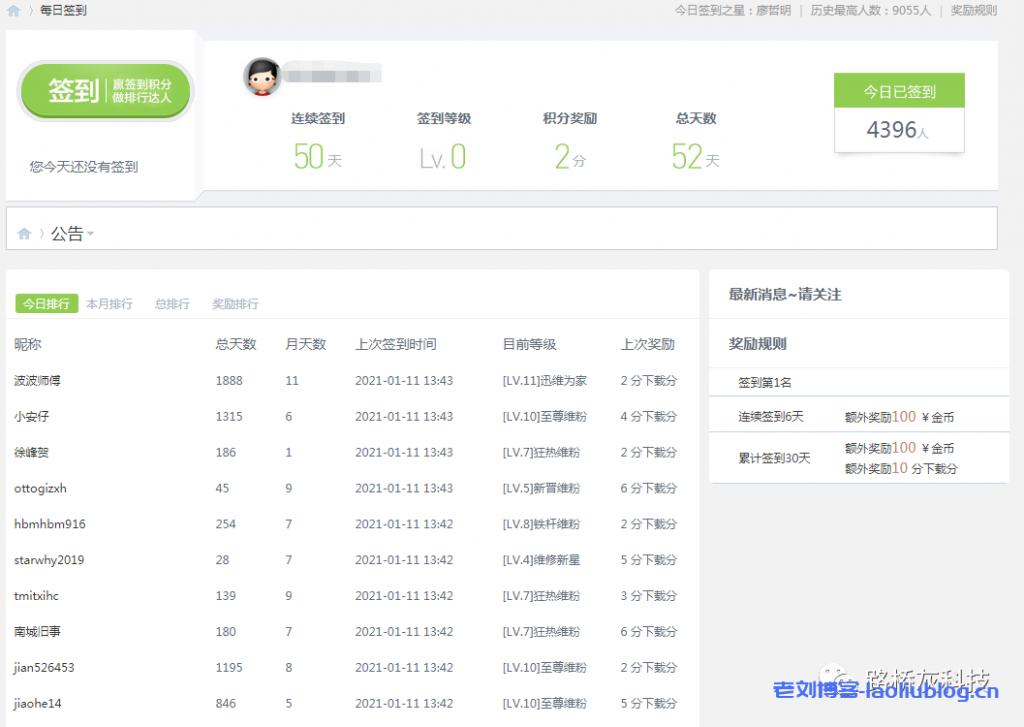Screen dimensions: 1024x727
Task: Open the 总排行 tab
Action: (172, 304)
